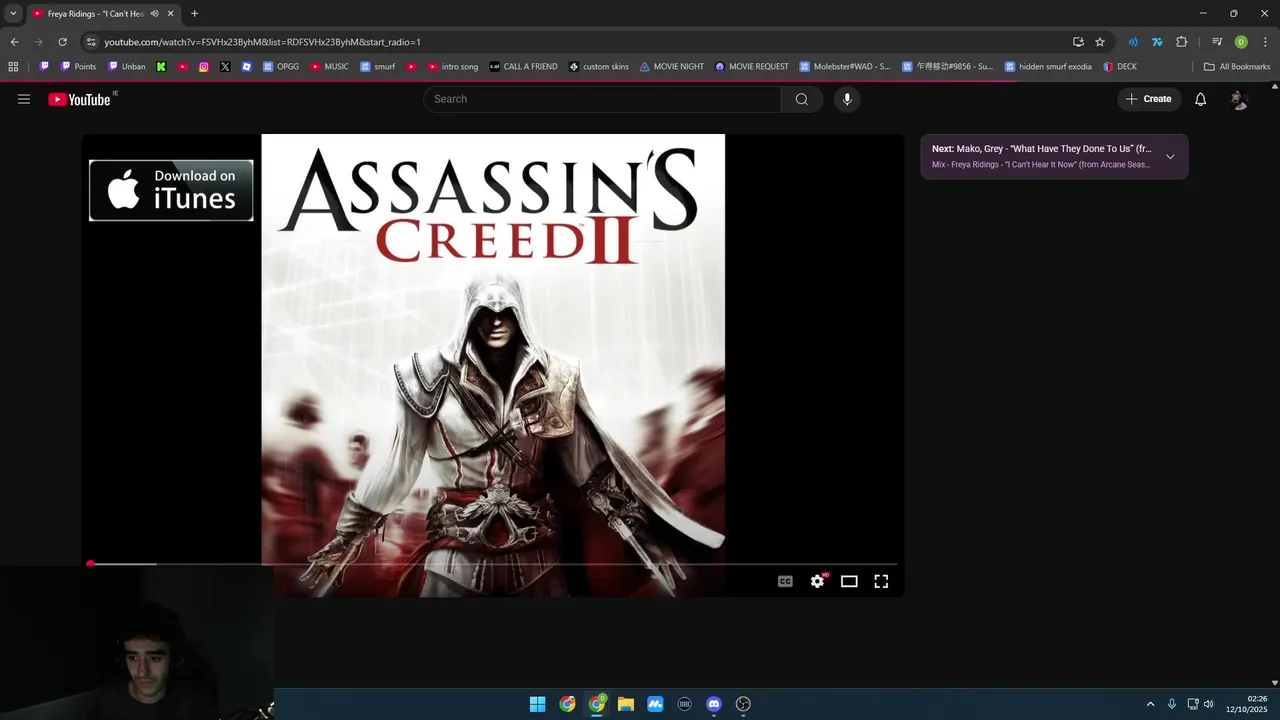
Task: Expand the Next up playlist panel
Action: coord(1170,157)
